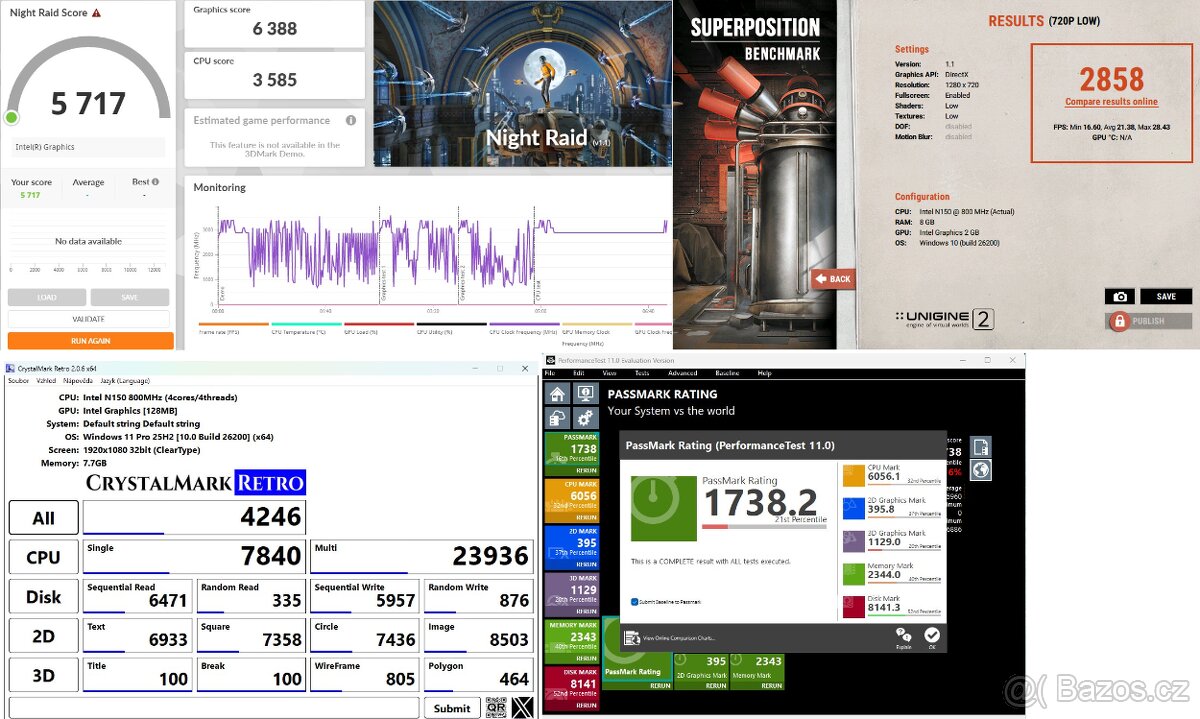Open the PerformanceTest home screen icon
The width and height of the screenshot is (1200, 719).
coord(557,393)
